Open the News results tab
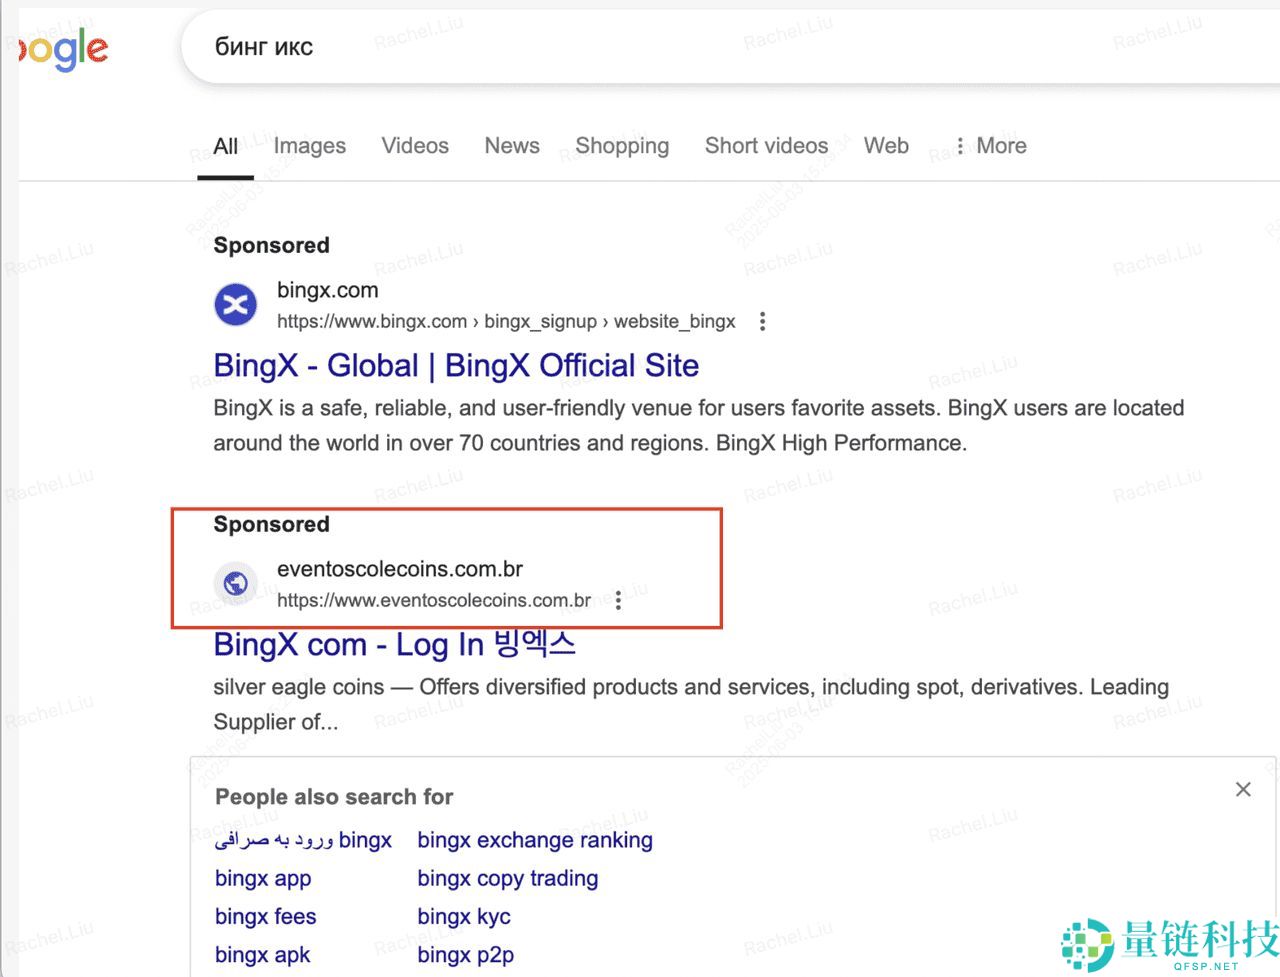 (x=512, y=146)
